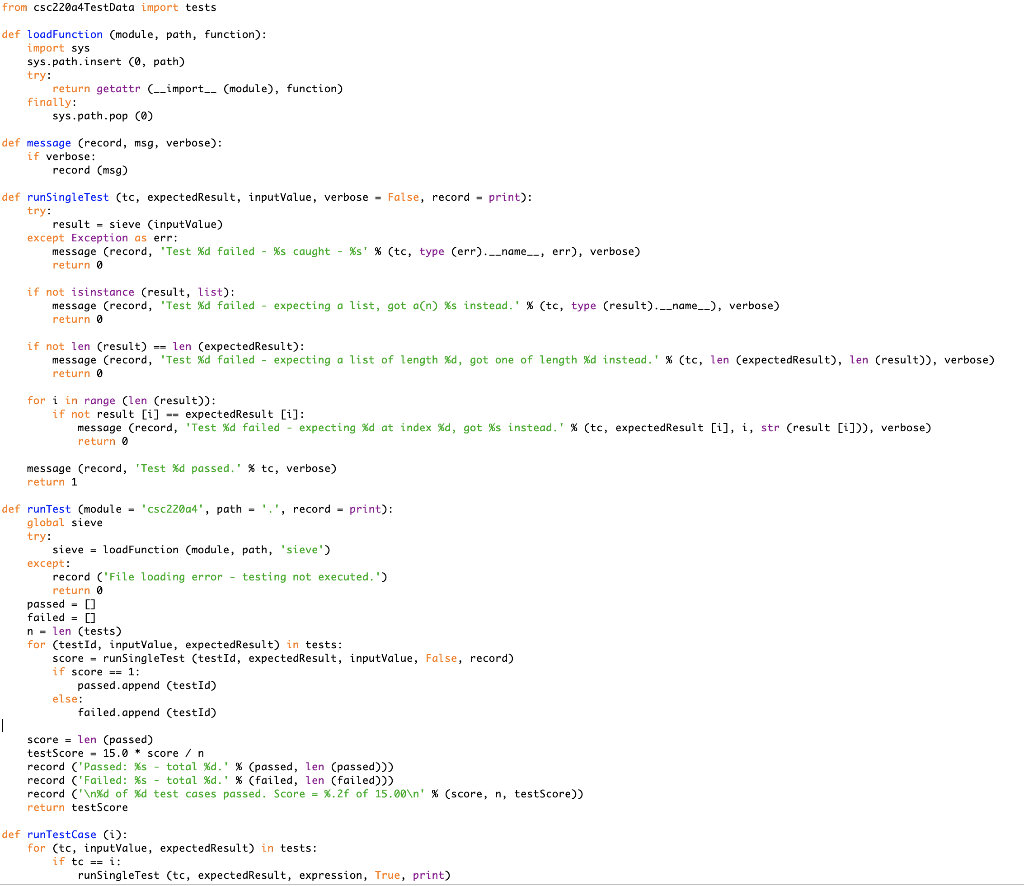Click 'score = runSingleTest (testId, ...' line

[x=283, y=659]
